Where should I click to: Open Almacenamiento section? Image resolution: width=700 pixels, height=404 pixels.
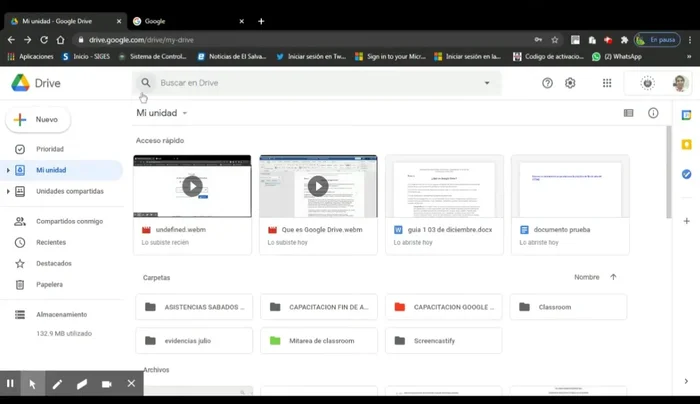coord(61,314)
